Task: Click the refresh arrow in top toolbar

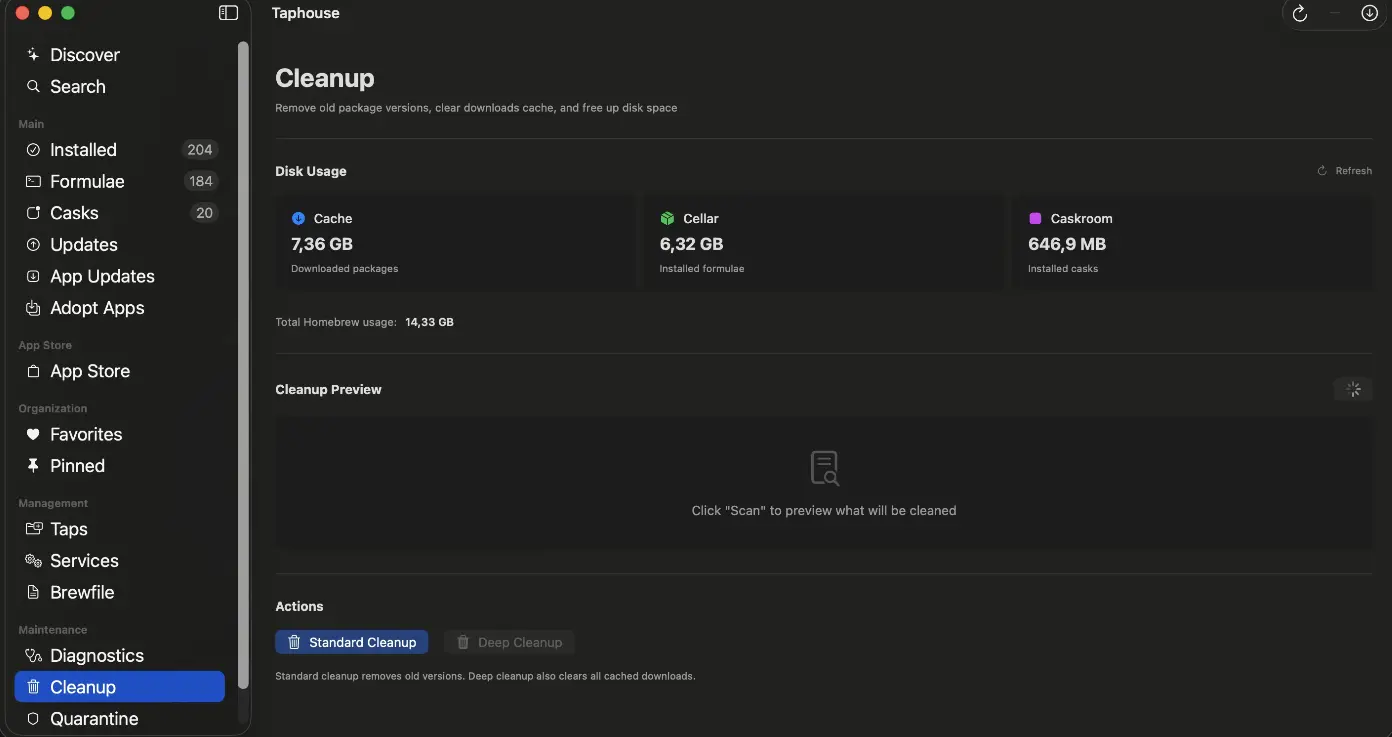Action: [1299, 13]
